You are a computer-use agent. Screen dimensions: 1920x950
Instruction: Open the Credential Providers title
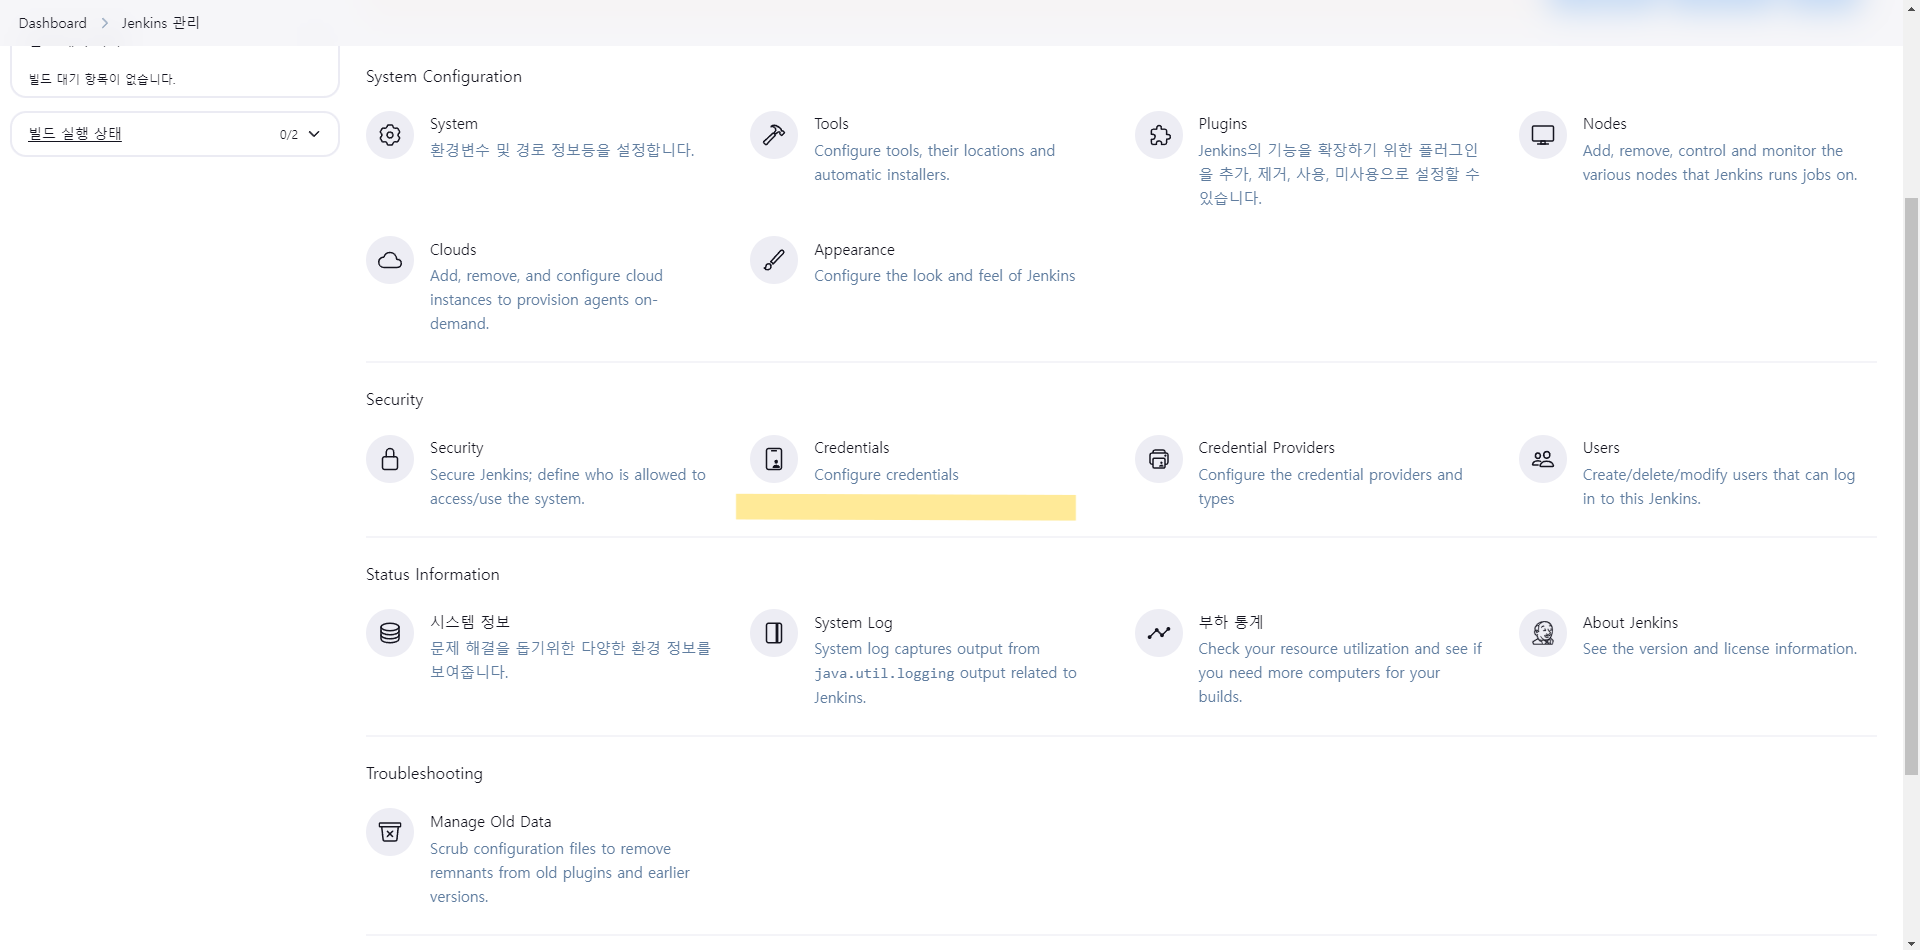pos(1266,448)
